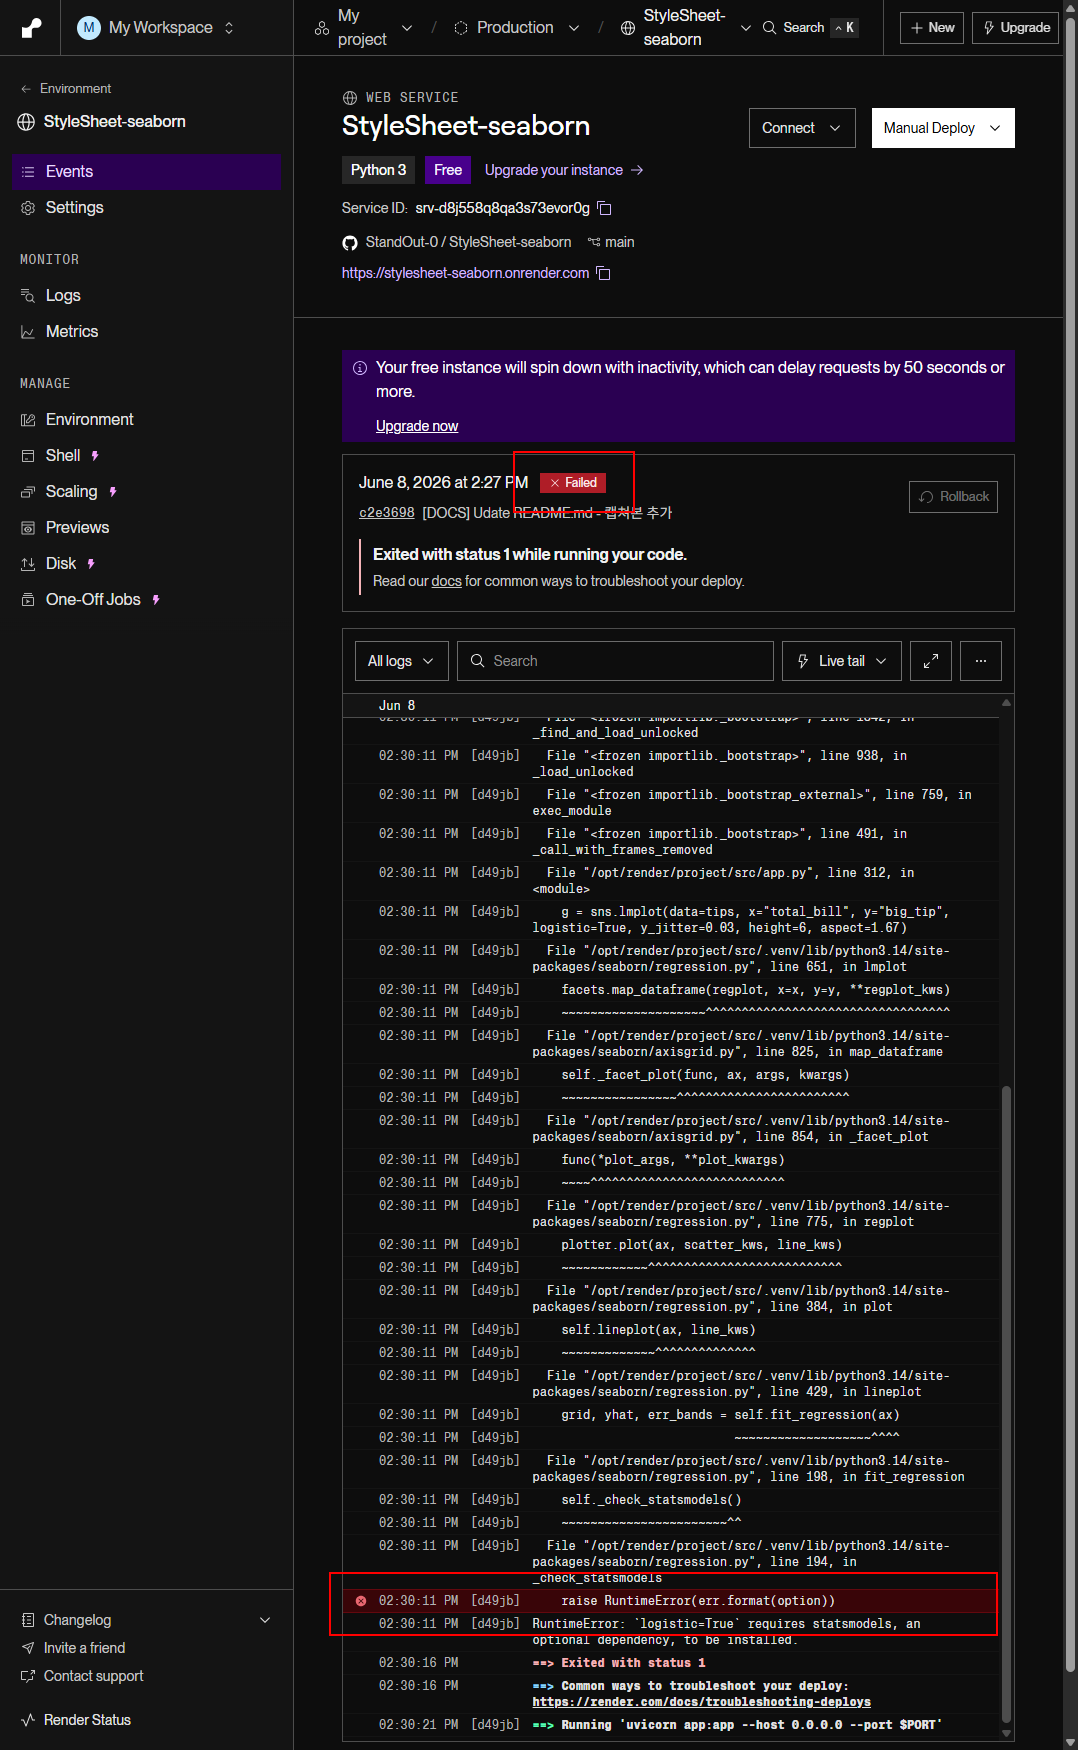
Task: Click the Metrics chart icon
Action: (28, 332)
